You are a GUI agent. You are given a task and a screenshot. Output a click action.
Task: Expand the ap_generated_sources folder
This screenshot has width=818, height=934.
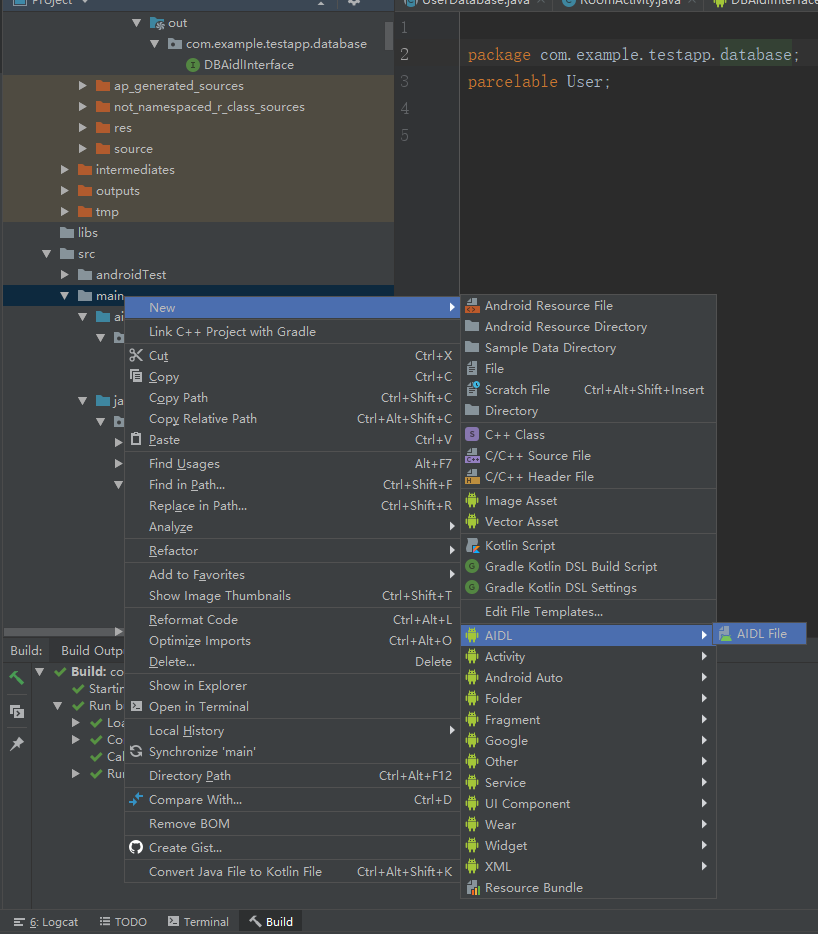tap(83, 86)
